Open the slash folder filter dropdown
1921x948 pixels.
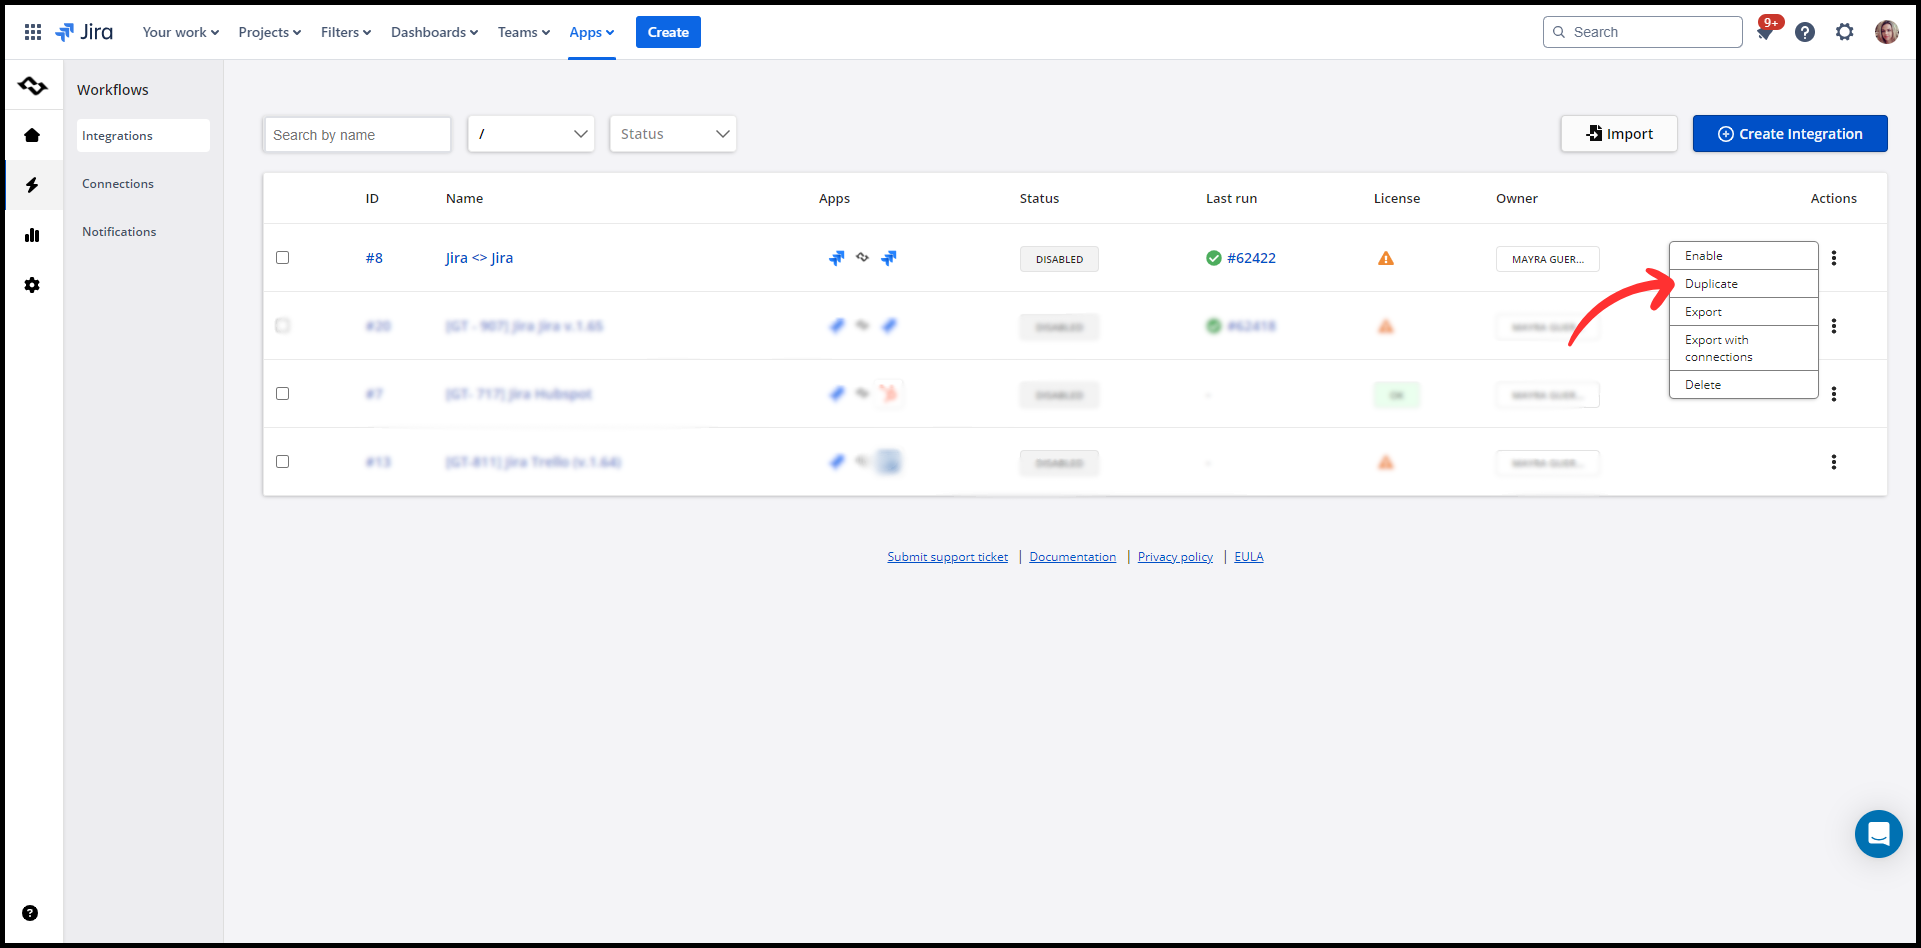pos(531,134)
